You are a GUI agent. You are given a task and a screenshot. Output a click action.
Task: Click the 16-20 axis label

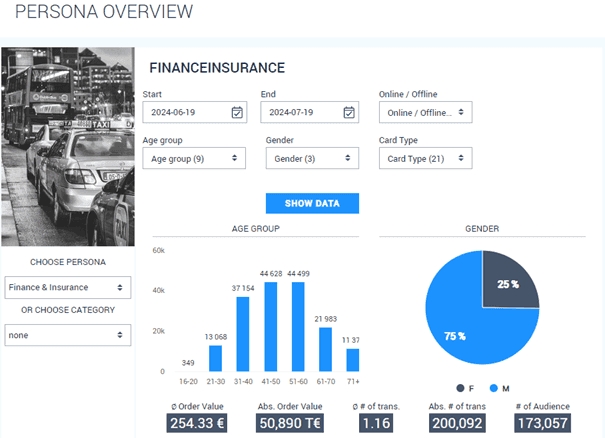pyautogui.click(x=188, y=381)
